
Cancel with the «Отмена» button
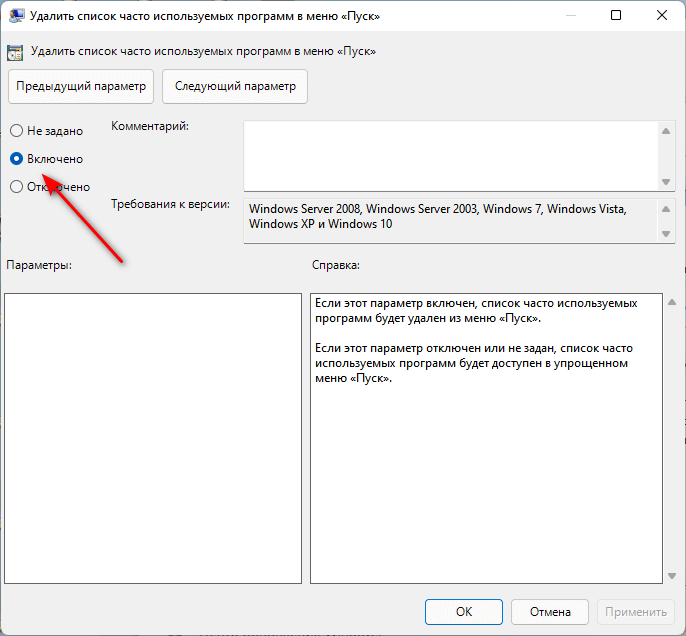[x=550, y=612]
